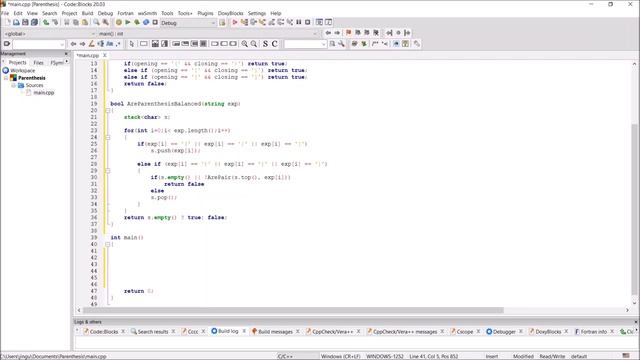Open Find dialog icon
640x360 pixels.
click(x=96, y=22)
